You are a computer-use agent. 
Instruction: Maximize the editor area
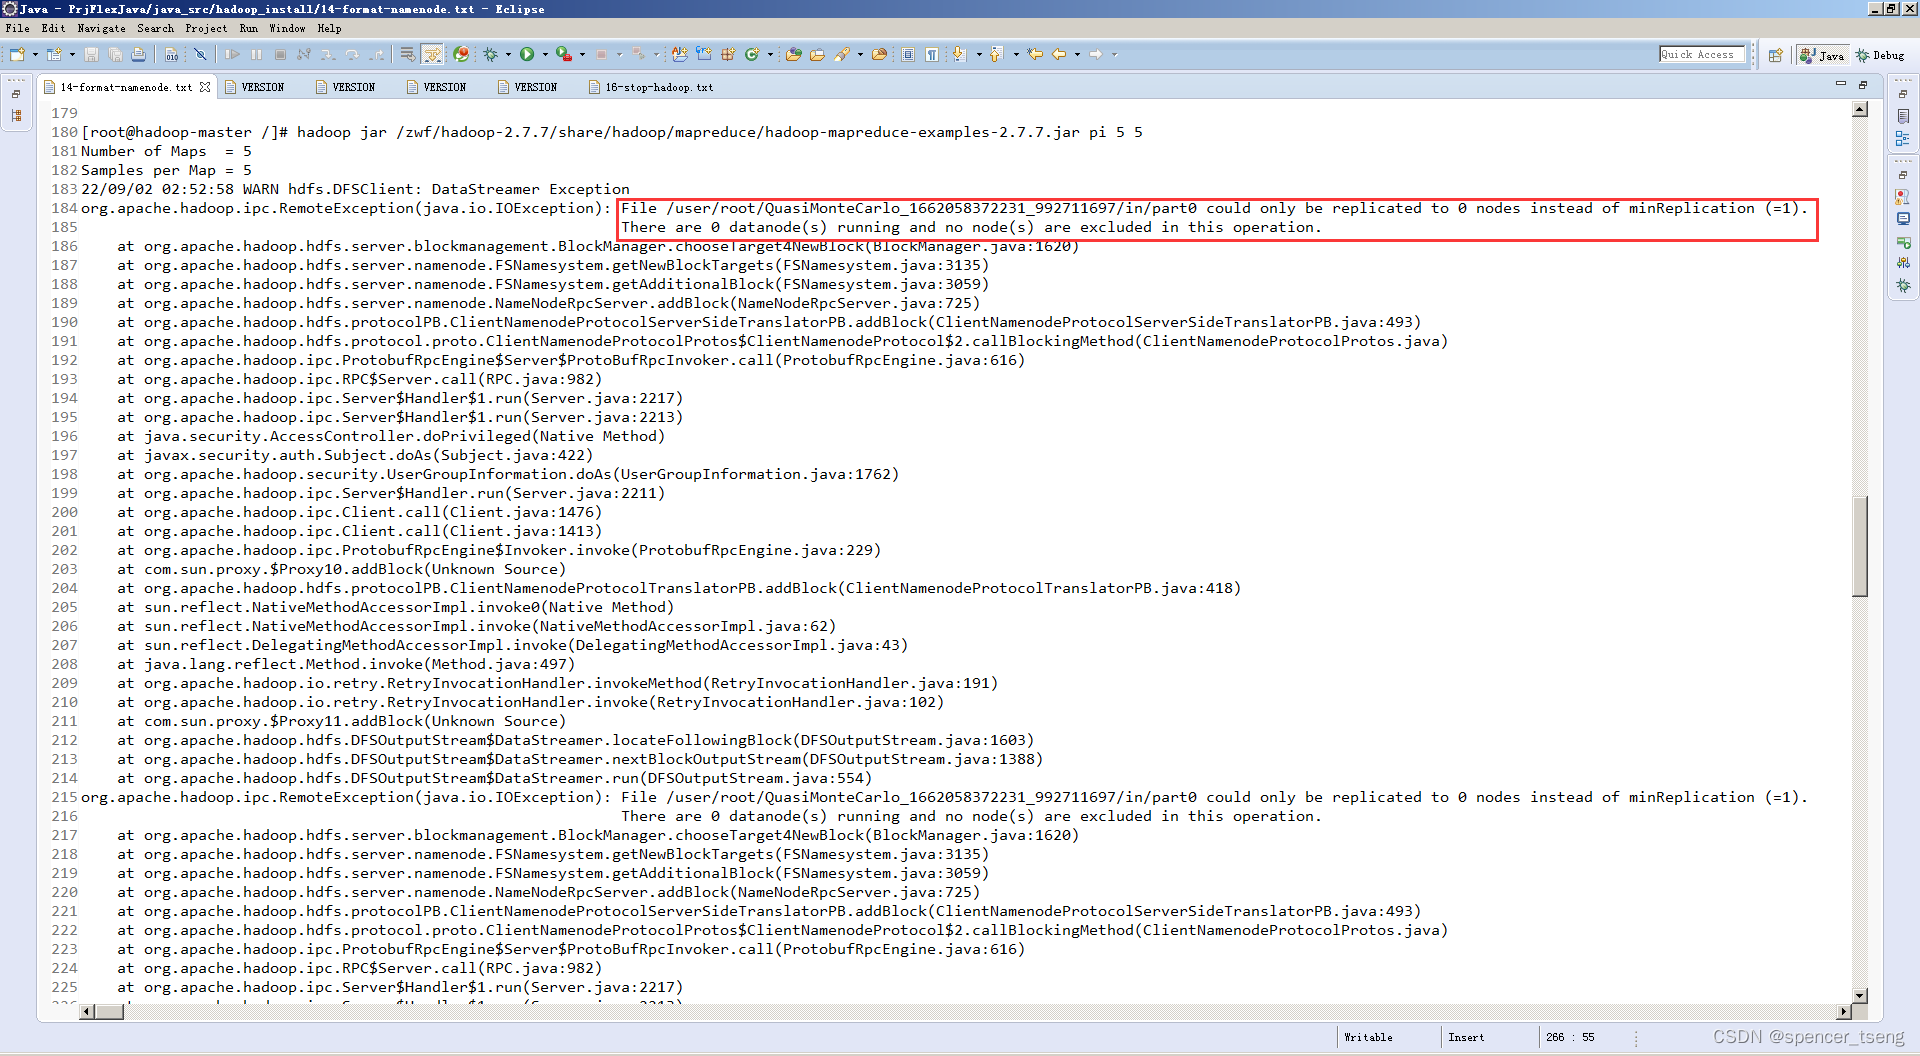(x=1862, y=85)
